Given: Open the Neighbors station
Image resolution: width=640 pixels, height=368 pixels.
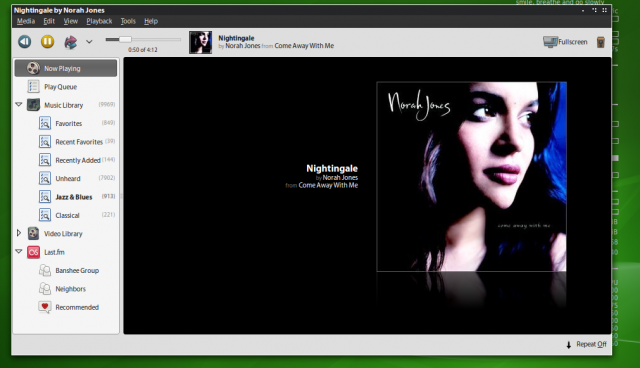Looking at the screenshot, I should 71,289.
